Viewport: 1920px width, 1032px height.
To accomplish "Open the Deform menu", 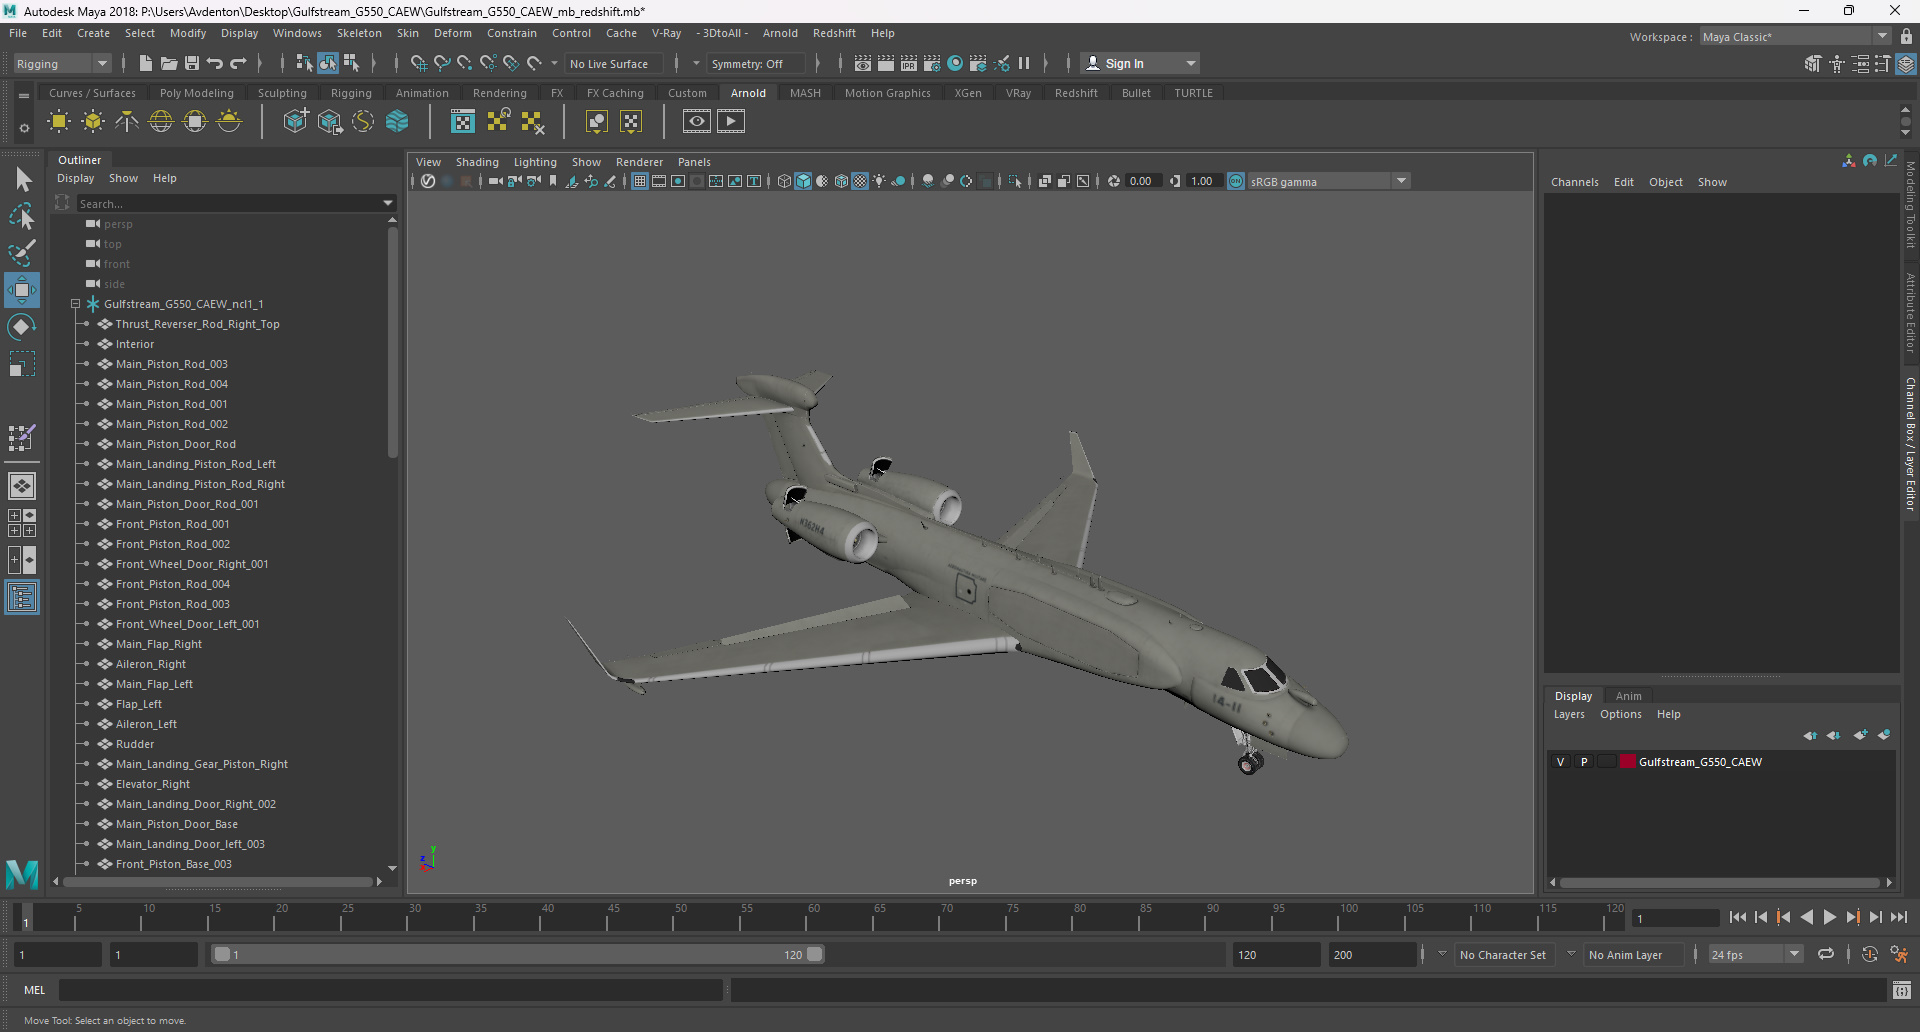I will click(452, 33).
